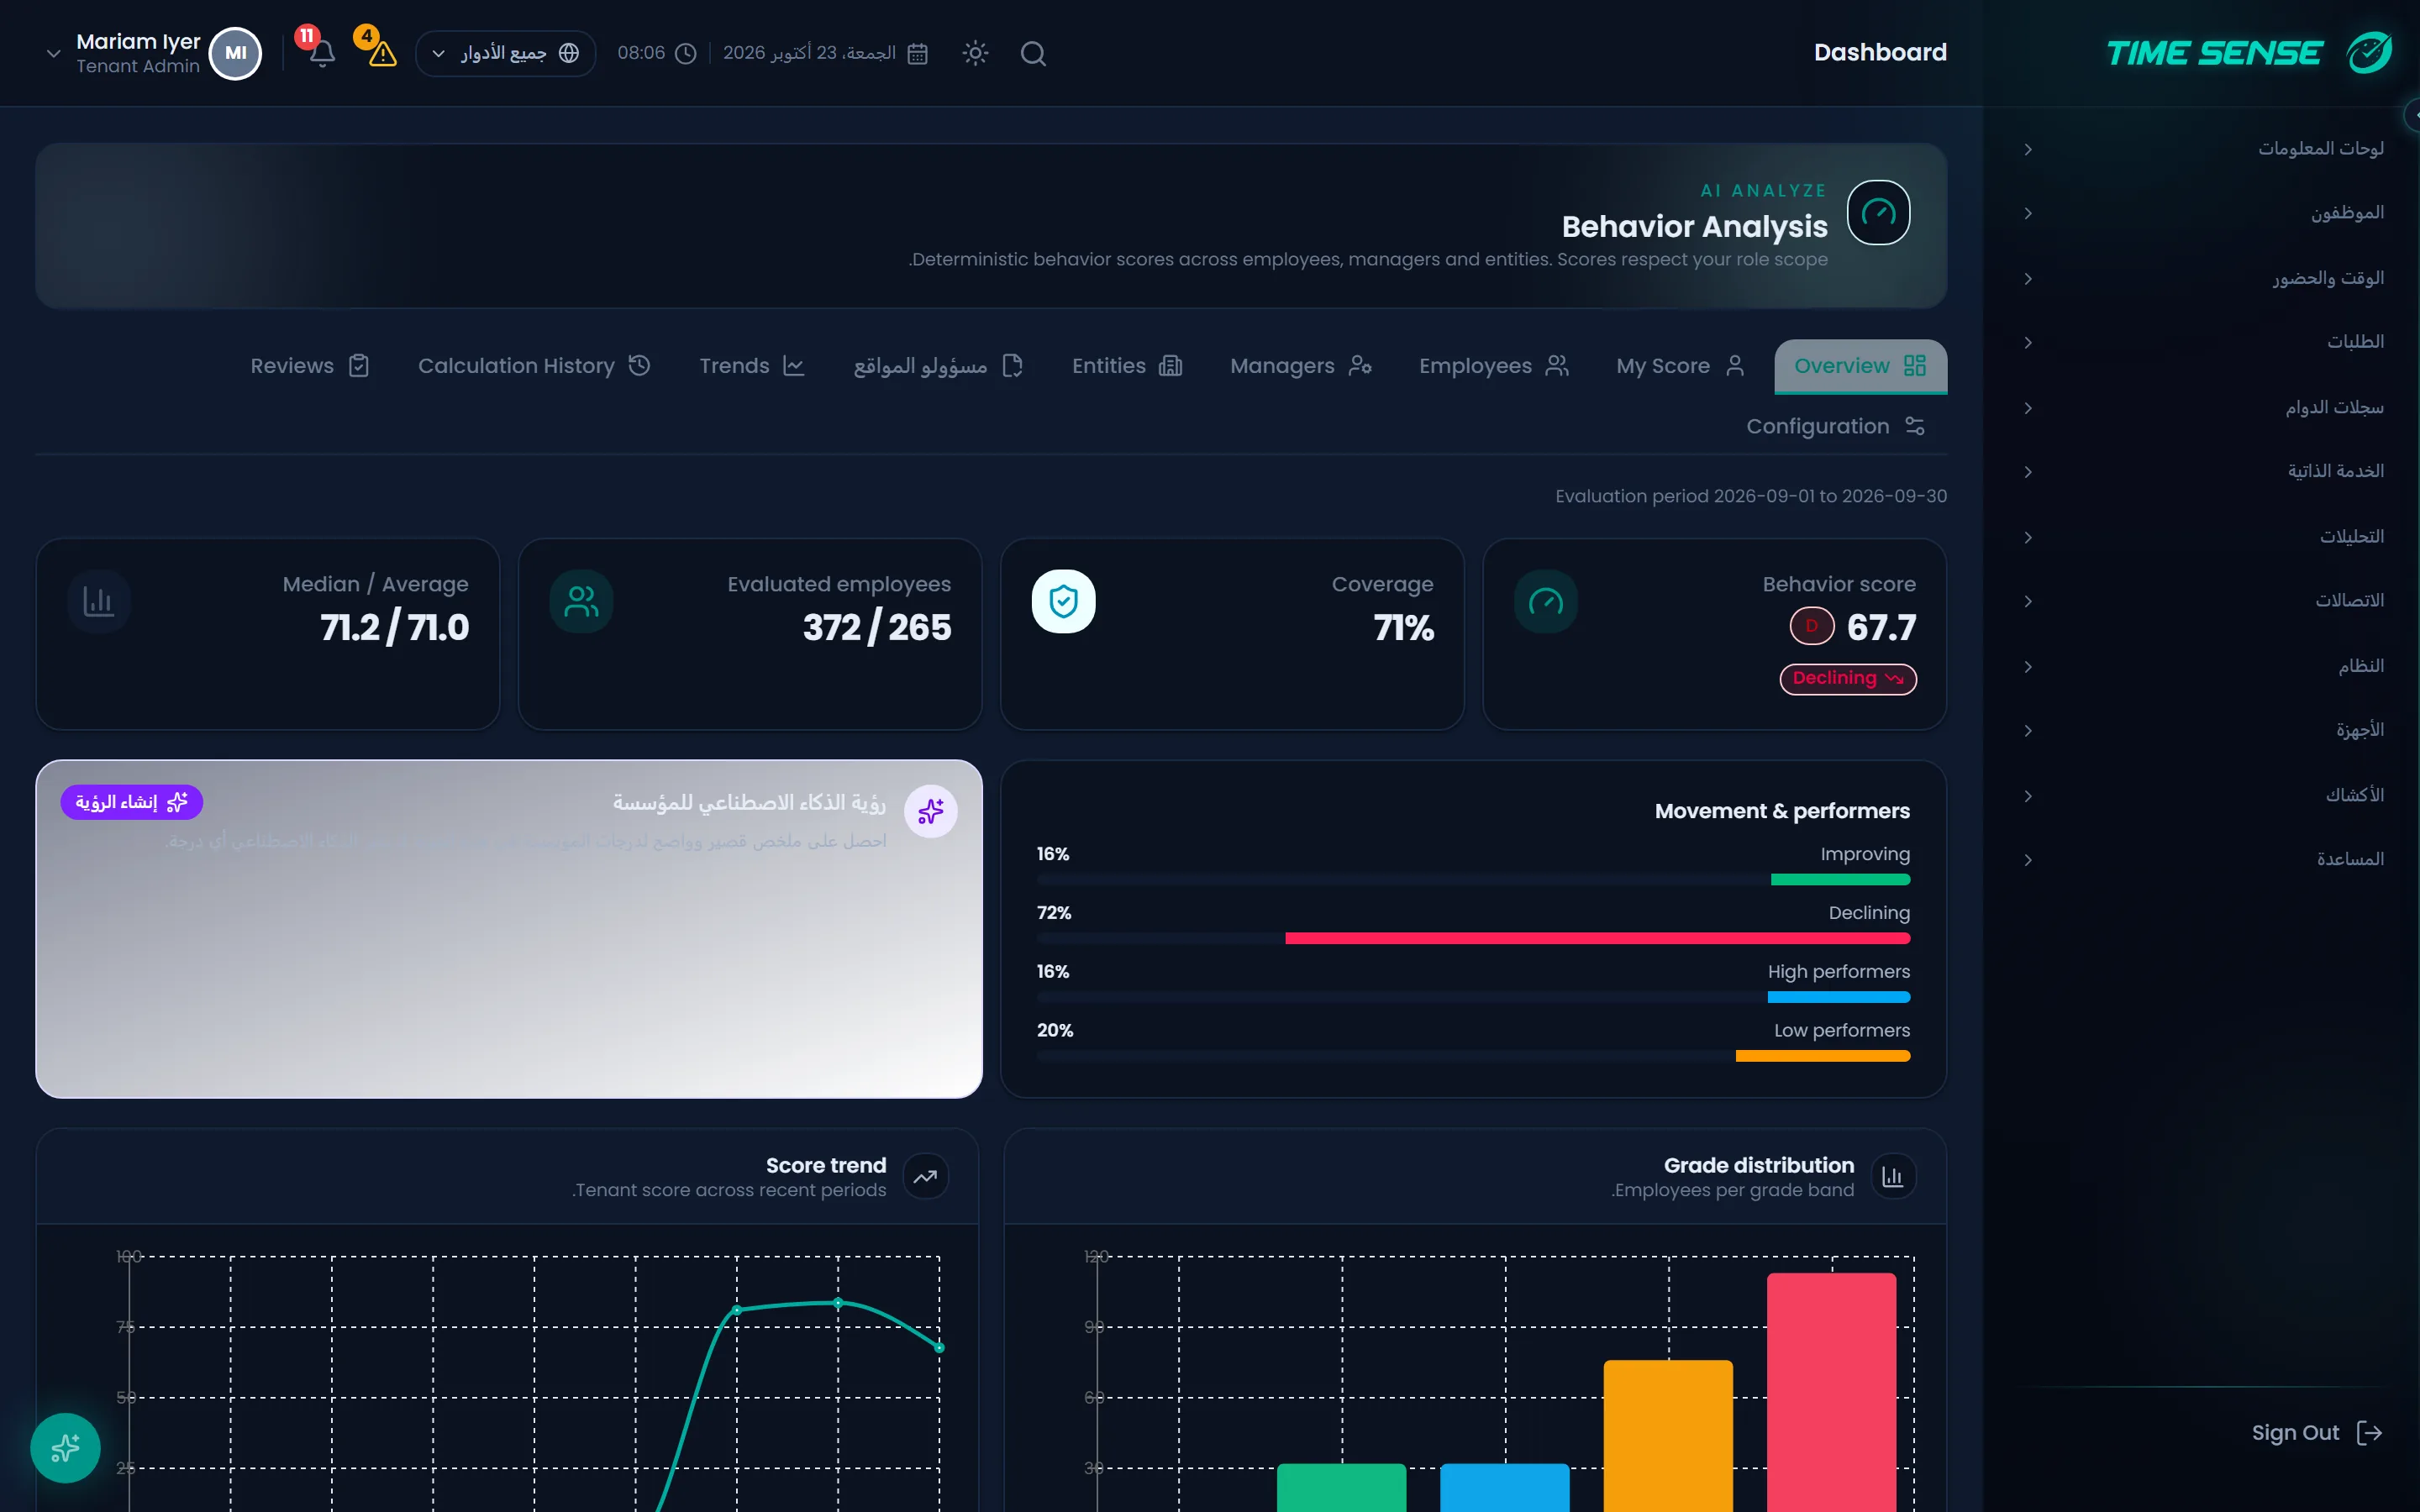Click the clock icon next to 08:06

coord(685,53)
